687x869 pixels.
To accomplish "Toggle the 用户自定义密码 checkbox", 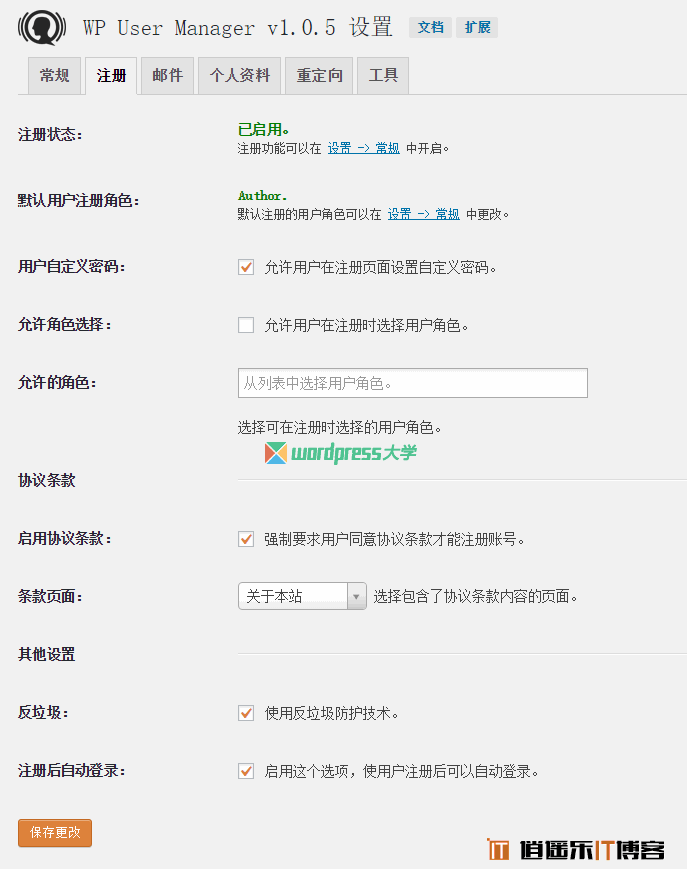I will coord(246,267).
